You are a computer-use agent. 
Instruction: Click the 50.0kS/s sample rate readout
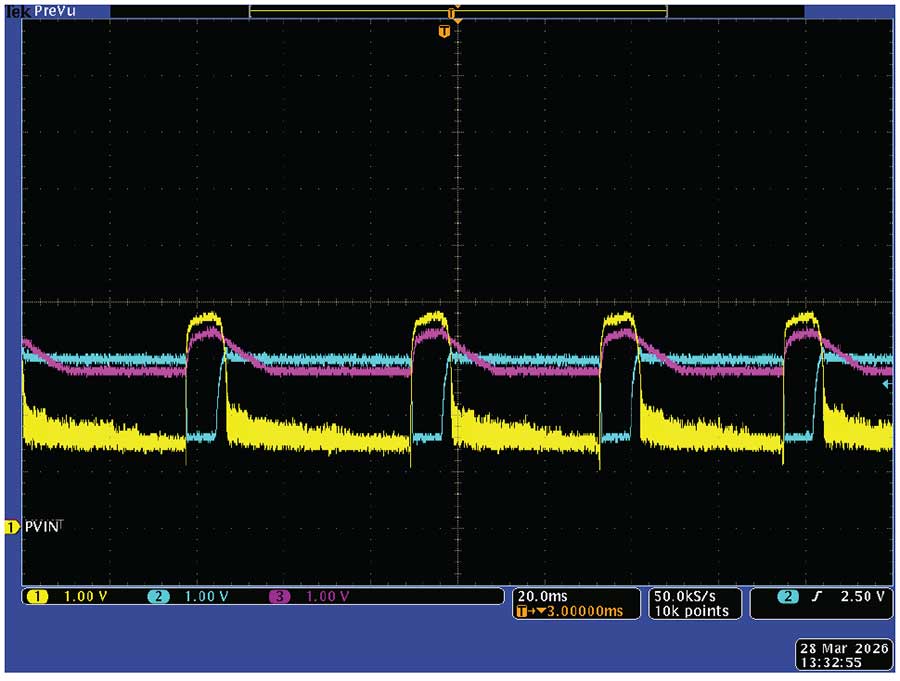tap(685, 597)
